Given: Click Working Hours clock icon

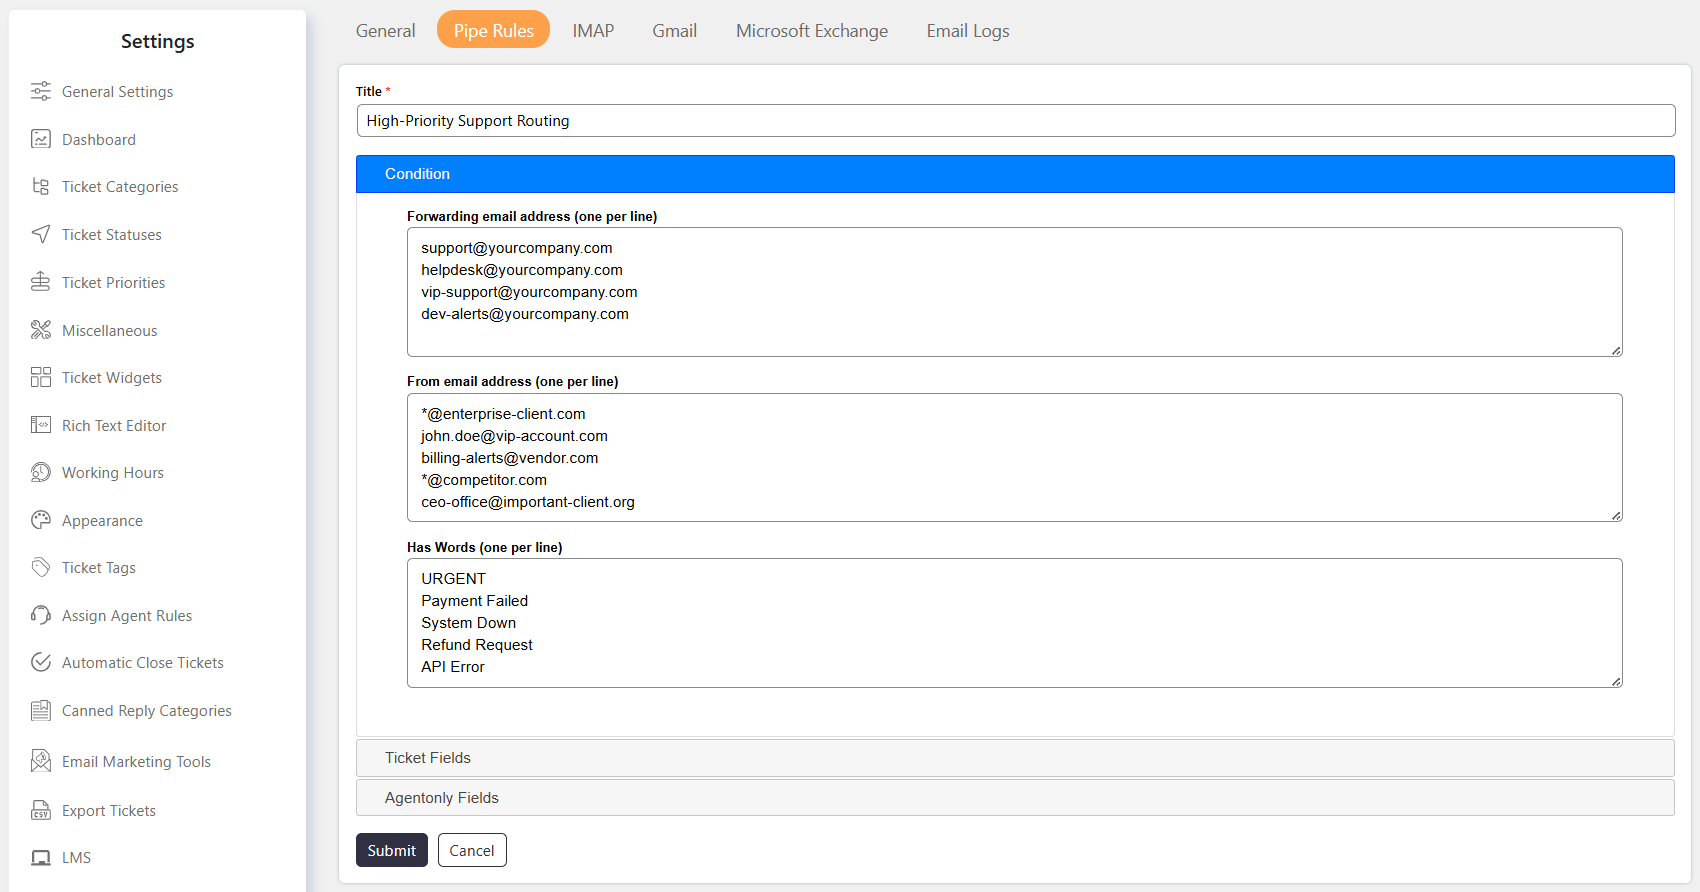Looking at the screenshot, I should coord(40,472).
